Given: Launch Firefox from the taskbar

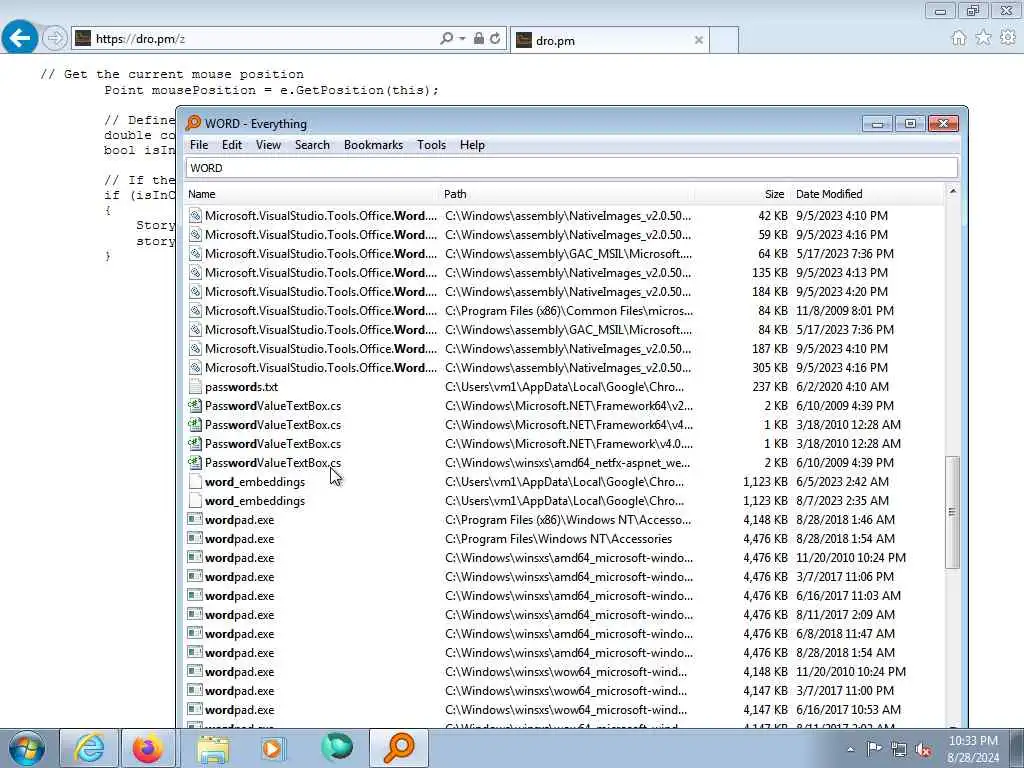Looking at the screenshot, I should 148,748.
